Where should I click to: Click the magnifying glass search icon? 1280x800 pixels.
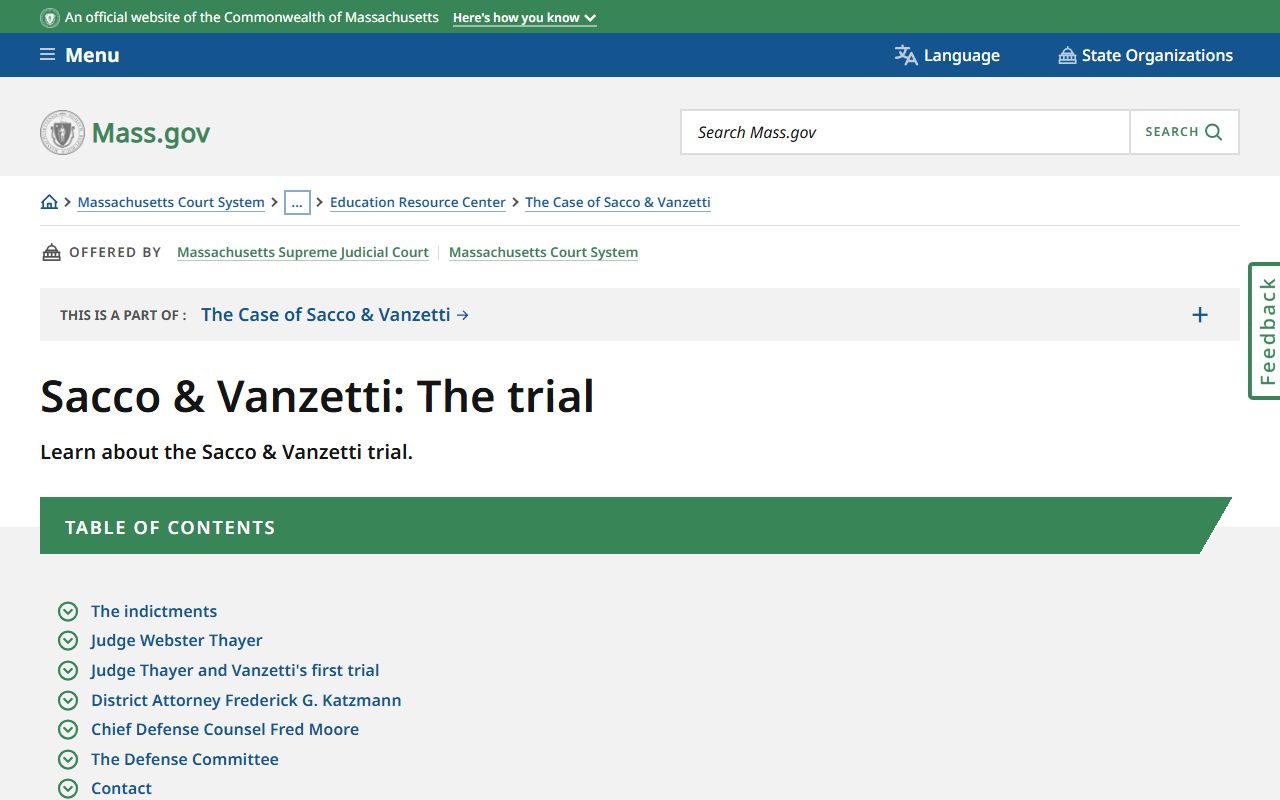1214,132
